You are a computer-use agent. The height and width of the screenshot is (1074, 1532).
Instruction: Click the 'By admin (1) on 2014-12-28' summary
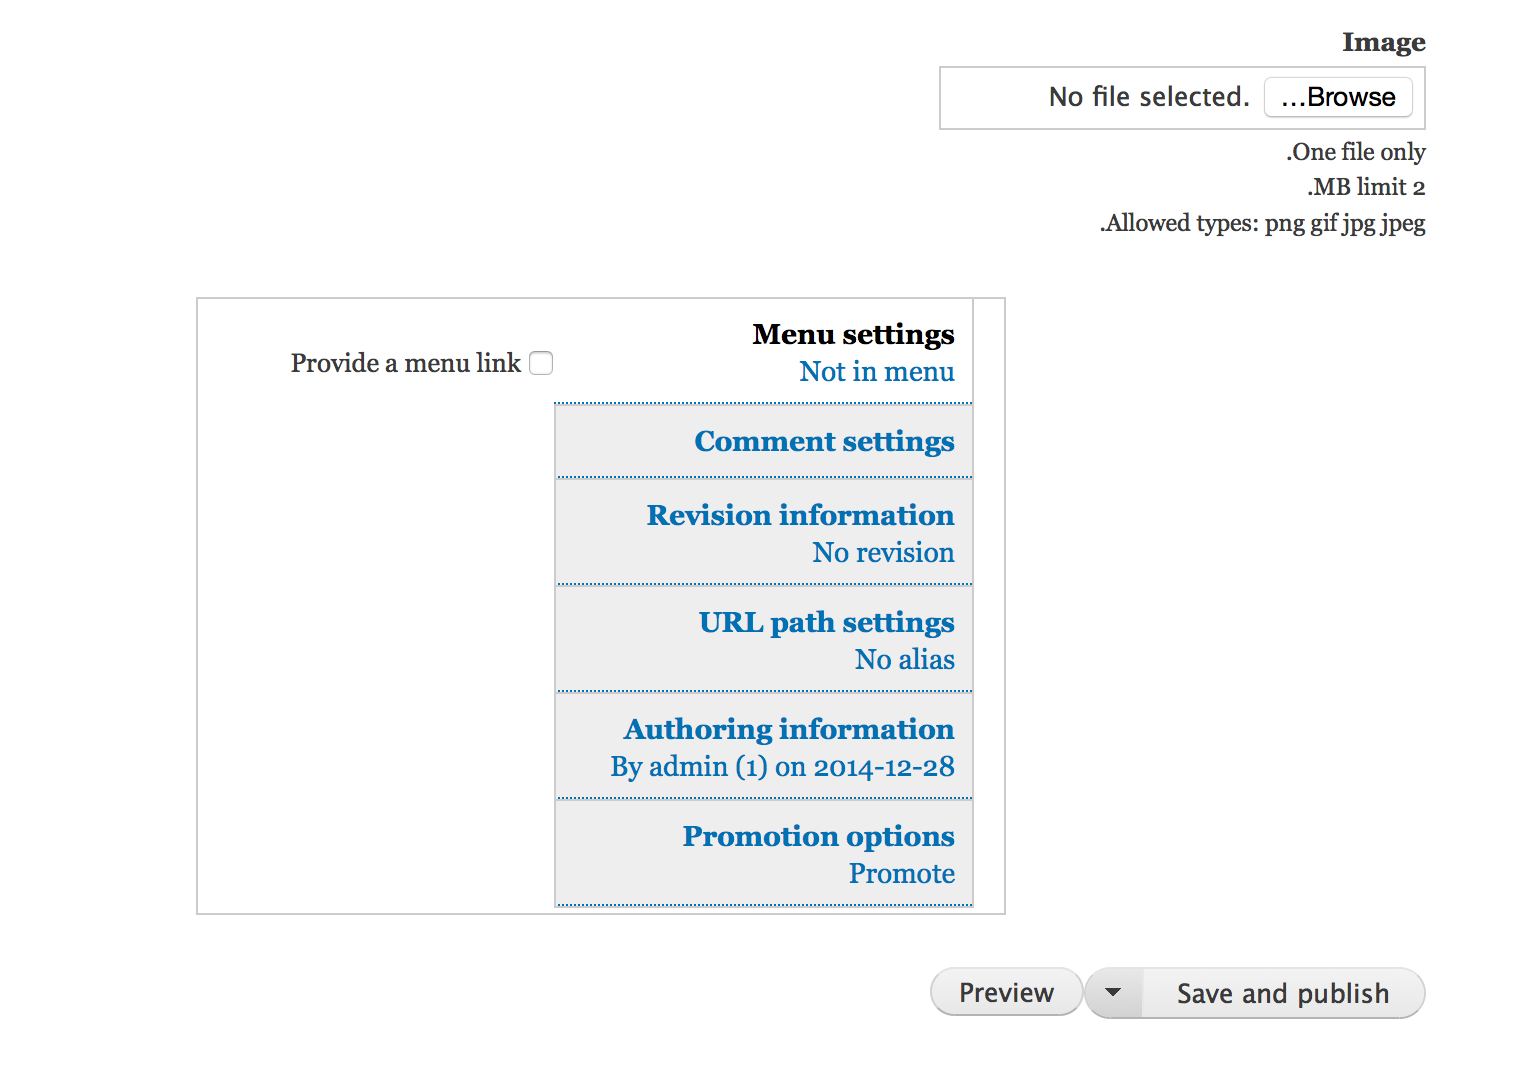click(x=782, y=766)
